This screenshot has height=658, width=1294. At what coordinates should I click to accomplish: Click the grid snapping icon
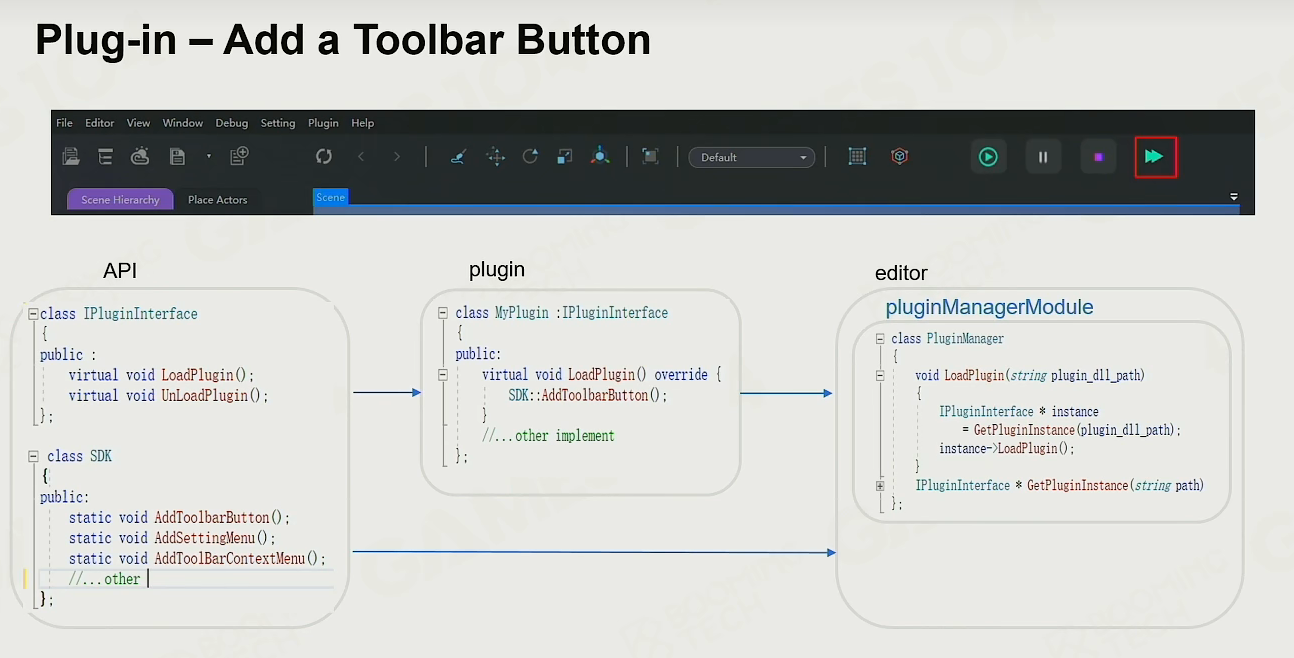coord(857,156)
